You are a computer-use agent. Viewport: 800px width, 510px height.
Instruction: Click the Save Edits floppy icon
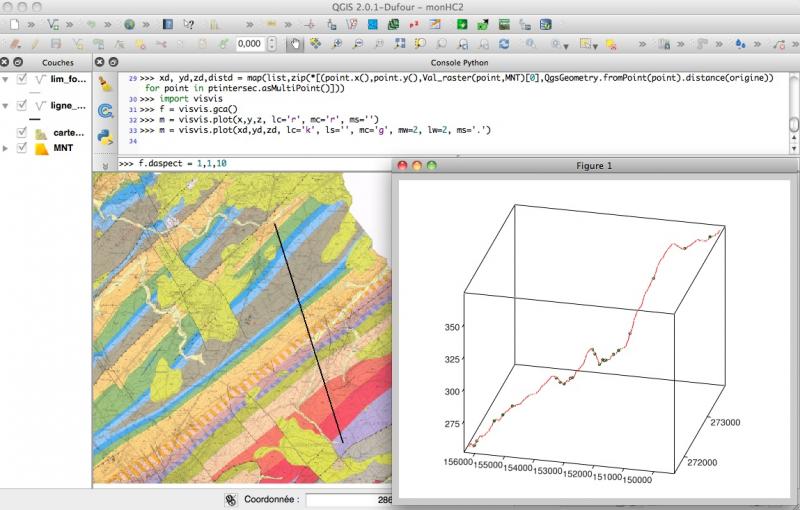tap(55, 44)
